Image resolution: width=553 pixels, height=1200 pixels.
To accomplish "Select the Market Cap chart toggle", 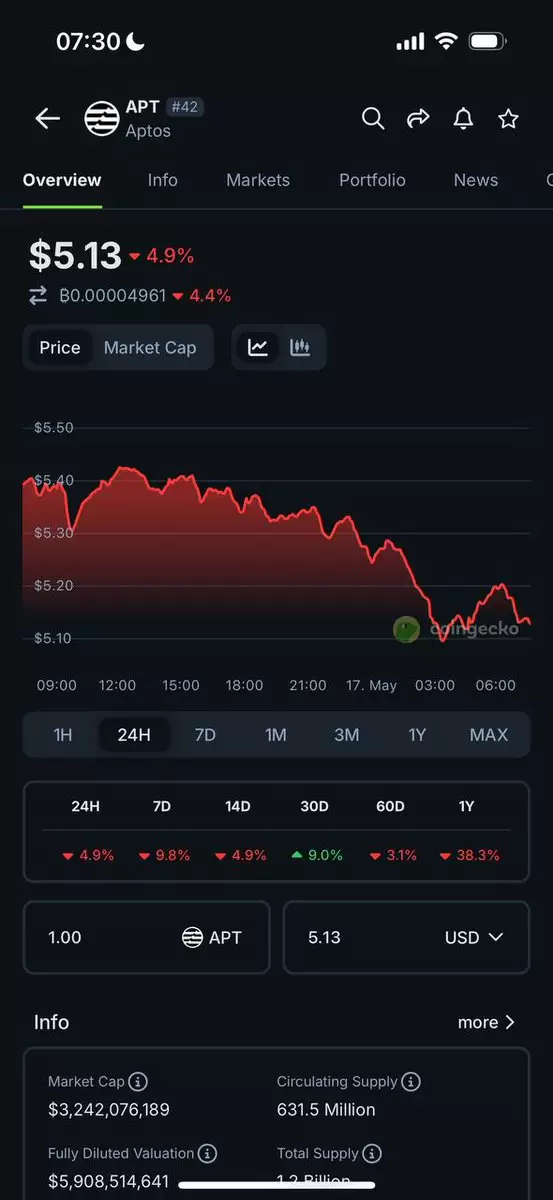I will 150,348.
